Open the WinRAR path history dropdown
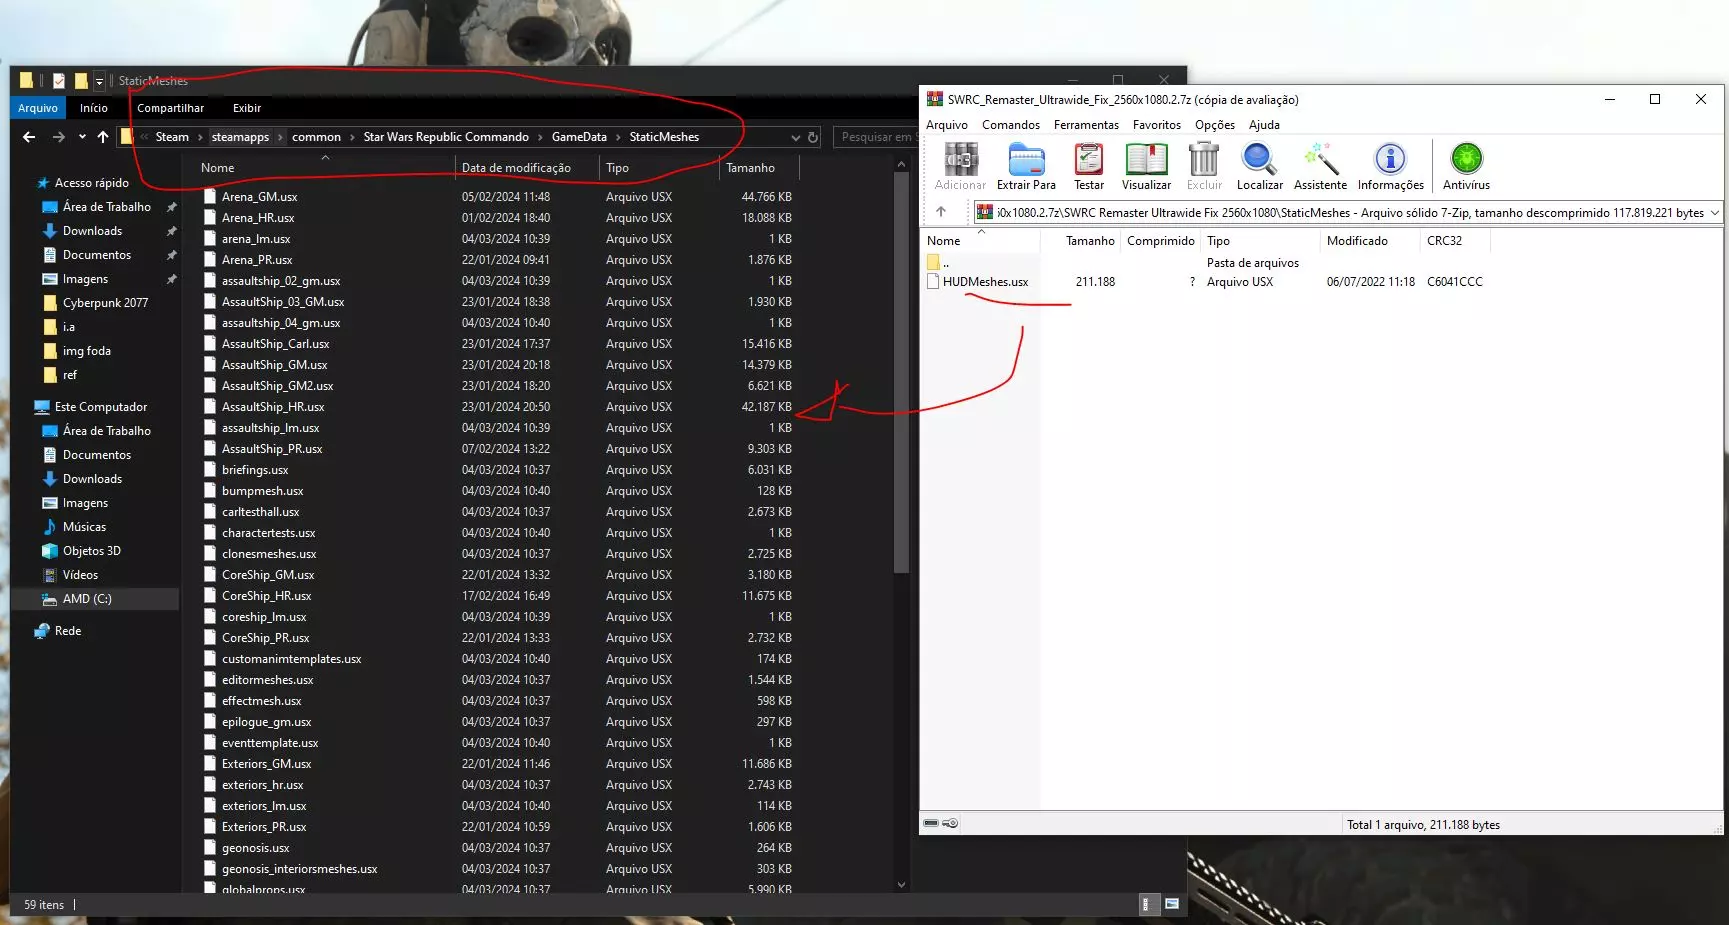Image resolution: width=1729 pixels, height=925 pixels. click(x=1714, y=212)
